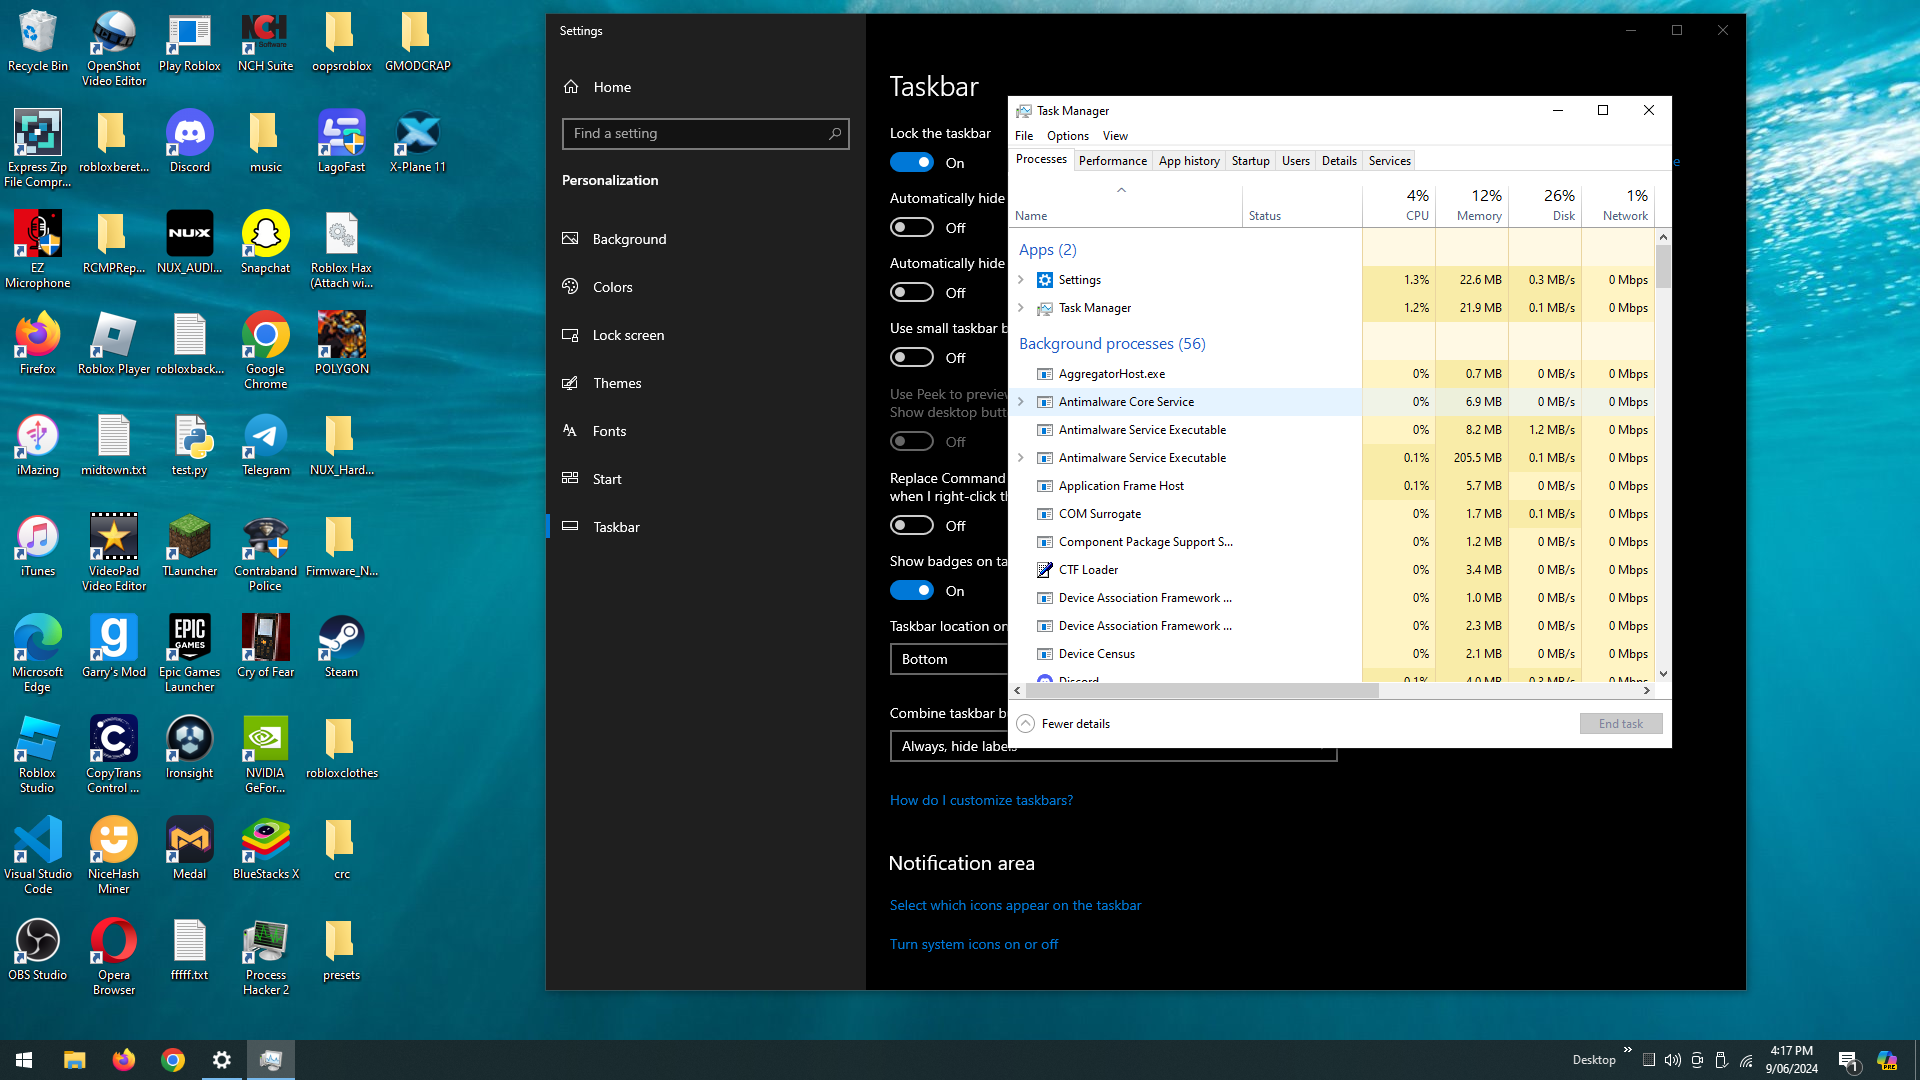
Task: Switch to the Performance tab
Action: click(1112, 161)
